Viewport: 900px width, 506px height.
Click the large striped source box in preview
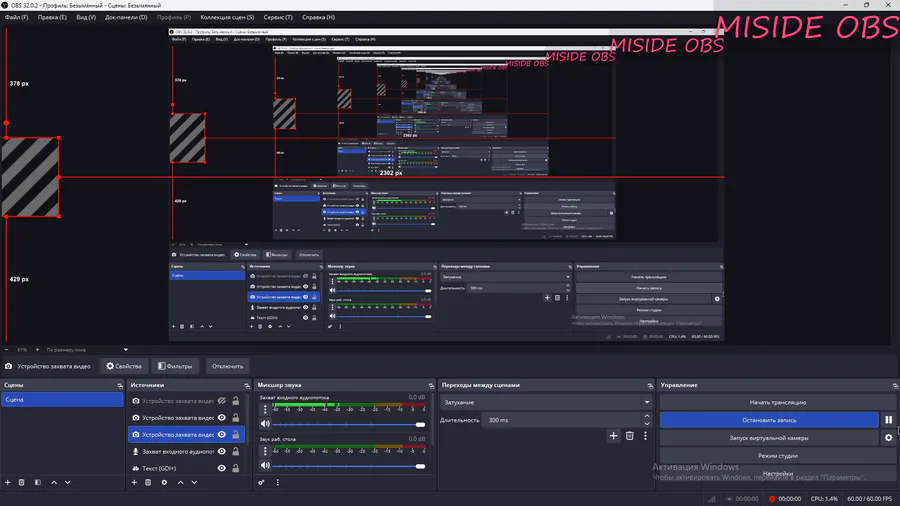tap(31, 177)
